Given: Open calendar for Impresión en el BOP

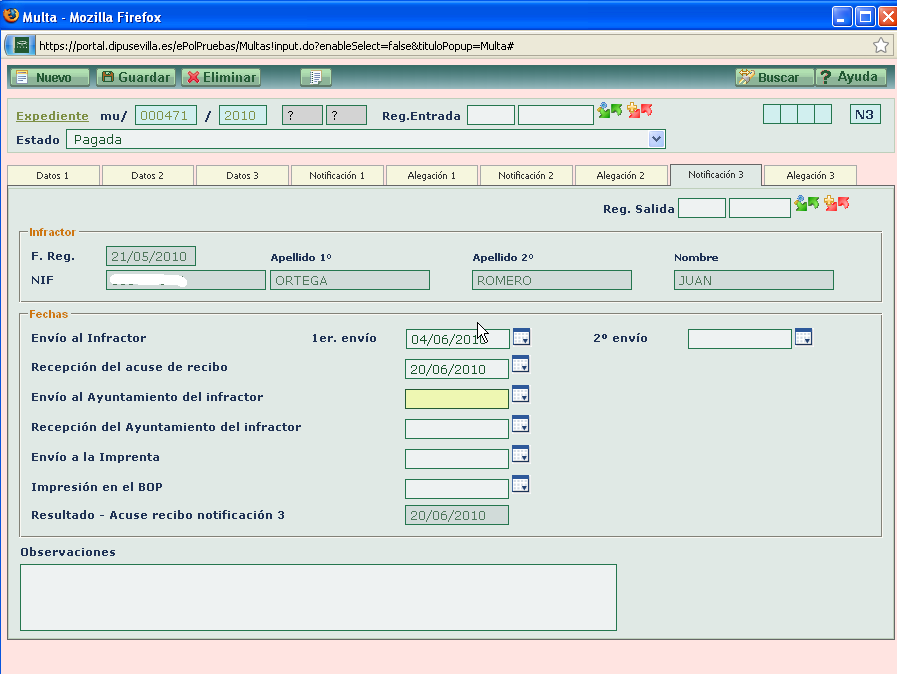Looking at the screenshot, I should (521, 485).
